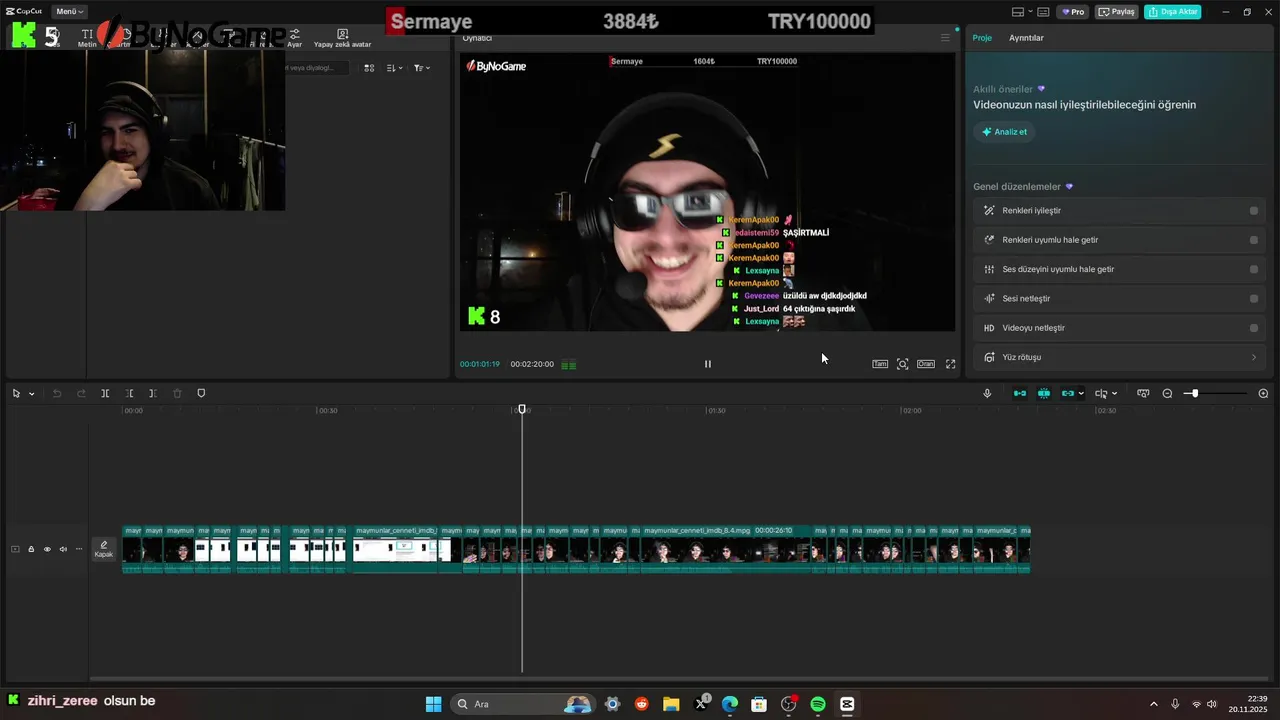1280x720 pixels.
Task: Start voice recording with microphone icon
Action: pyautogui.click(x=987, y=393)
